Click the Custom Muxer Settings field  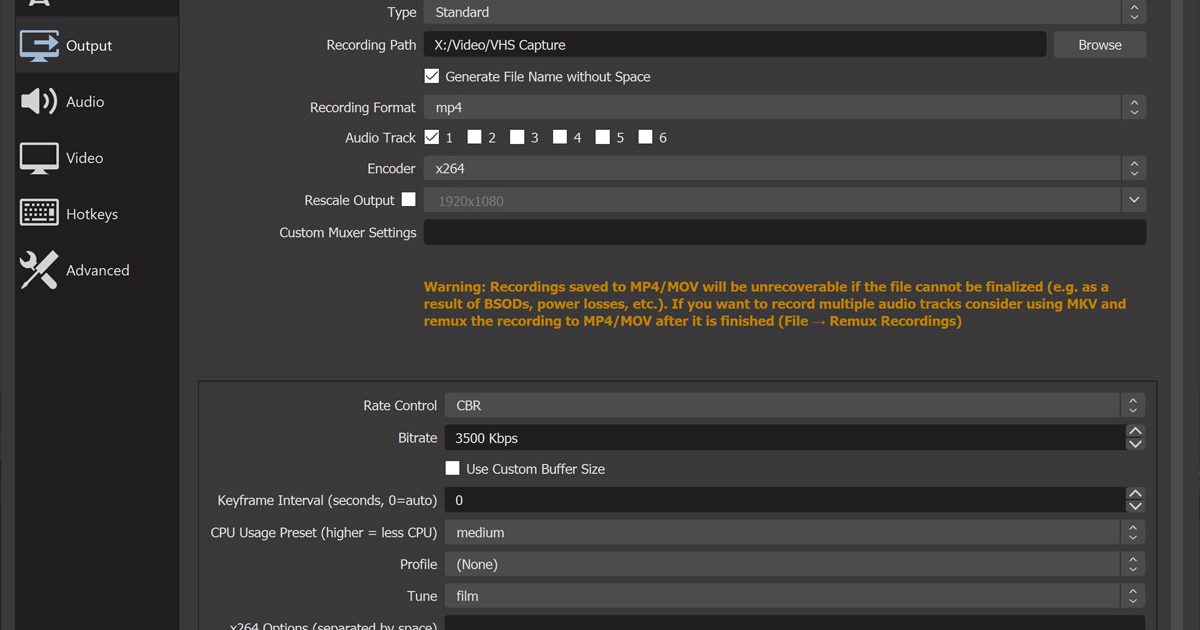click(784, 232)
